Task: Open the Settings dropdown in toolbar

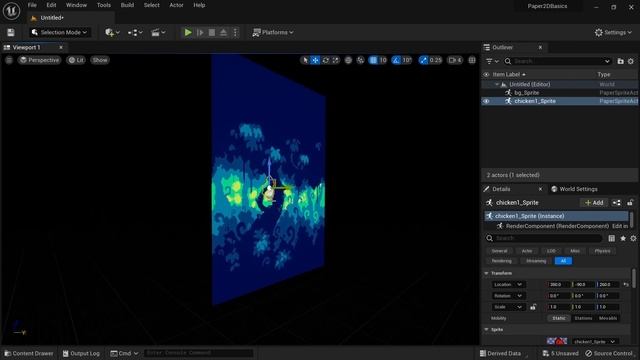Action: point(613,32)
